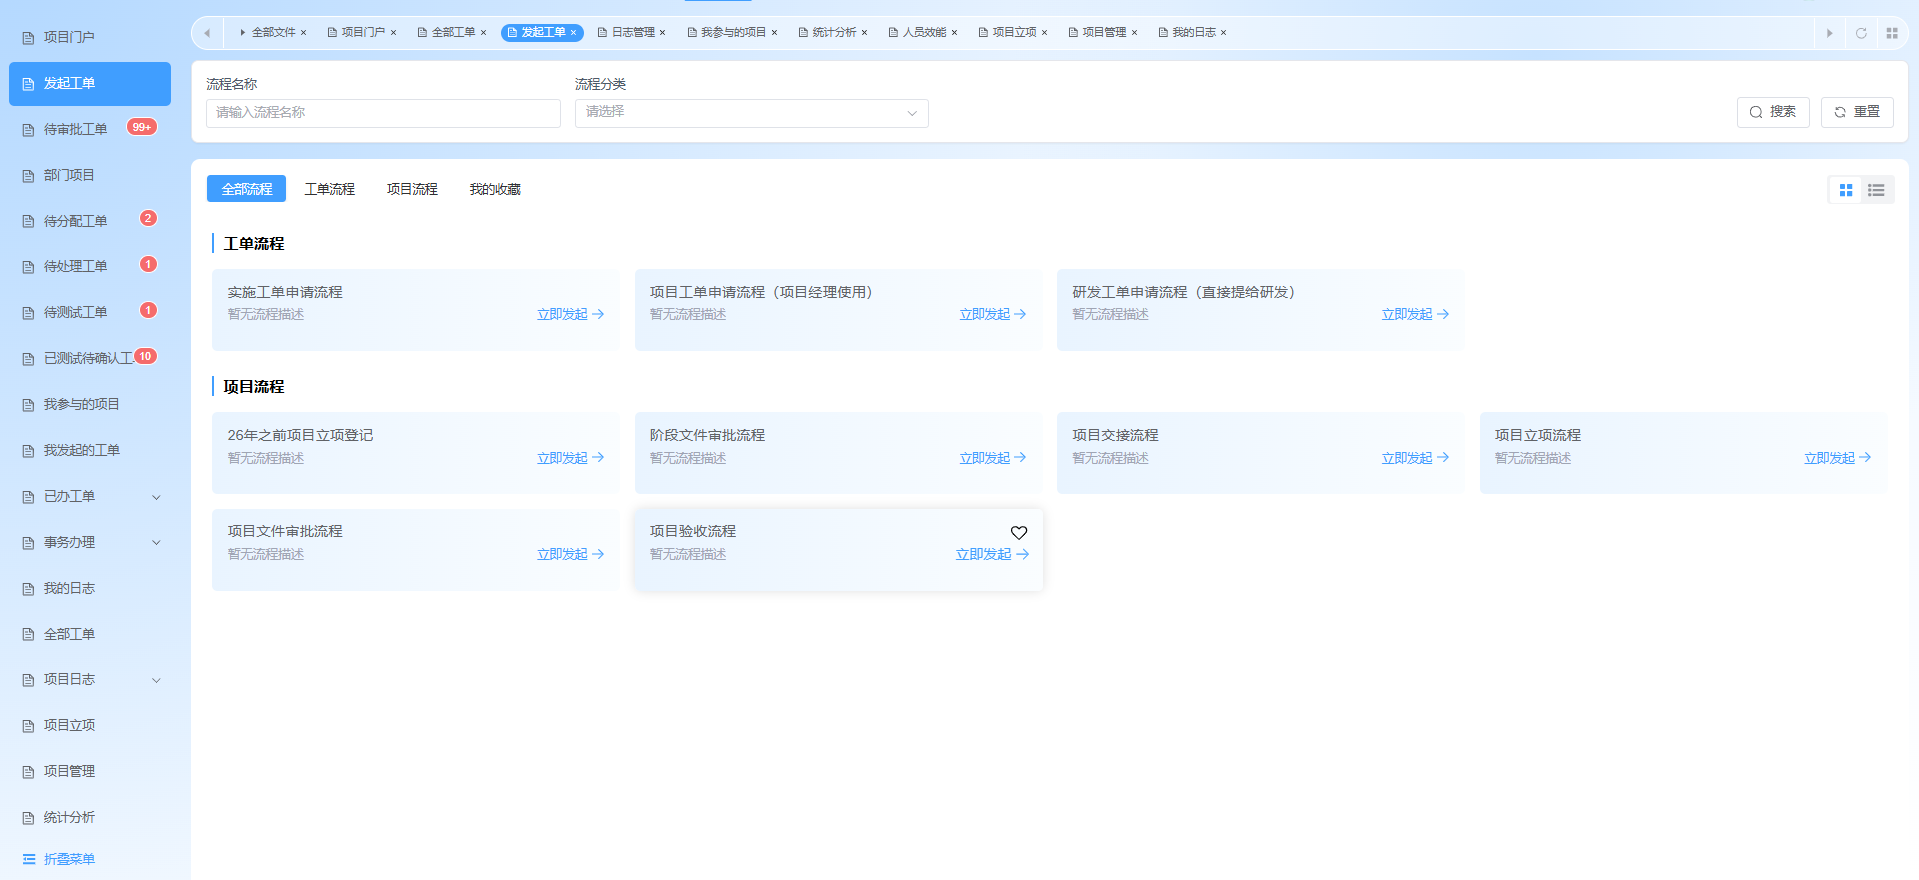Refresh the current tab page

click(1861, 33)
